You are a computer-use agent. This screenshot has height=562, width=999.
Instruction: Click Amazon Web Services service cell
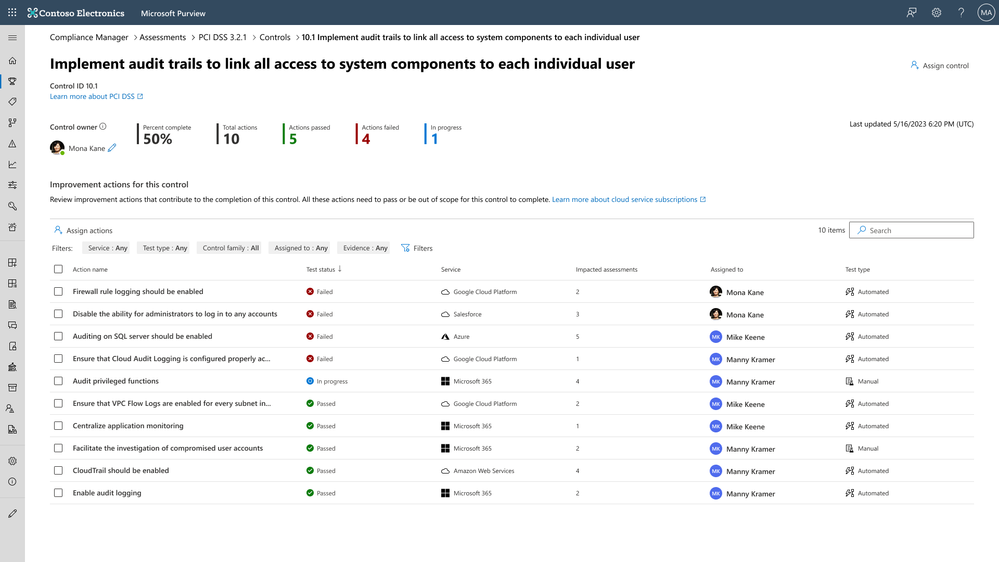click(x=477, y=471)
